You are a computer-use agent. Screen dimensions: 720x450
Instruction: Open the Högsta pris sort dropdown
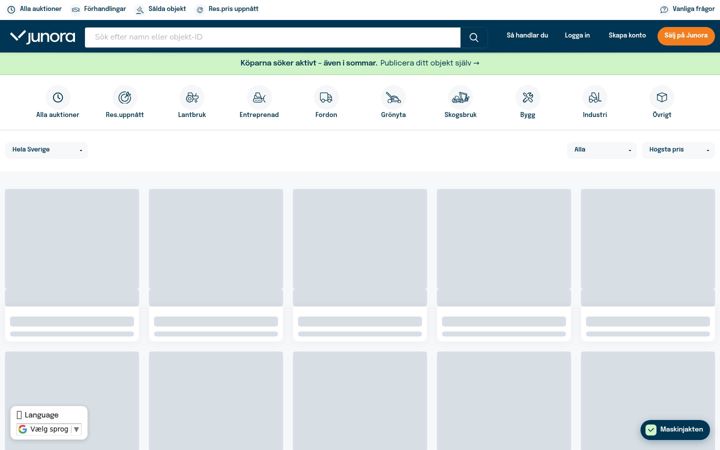pos(678,150)
